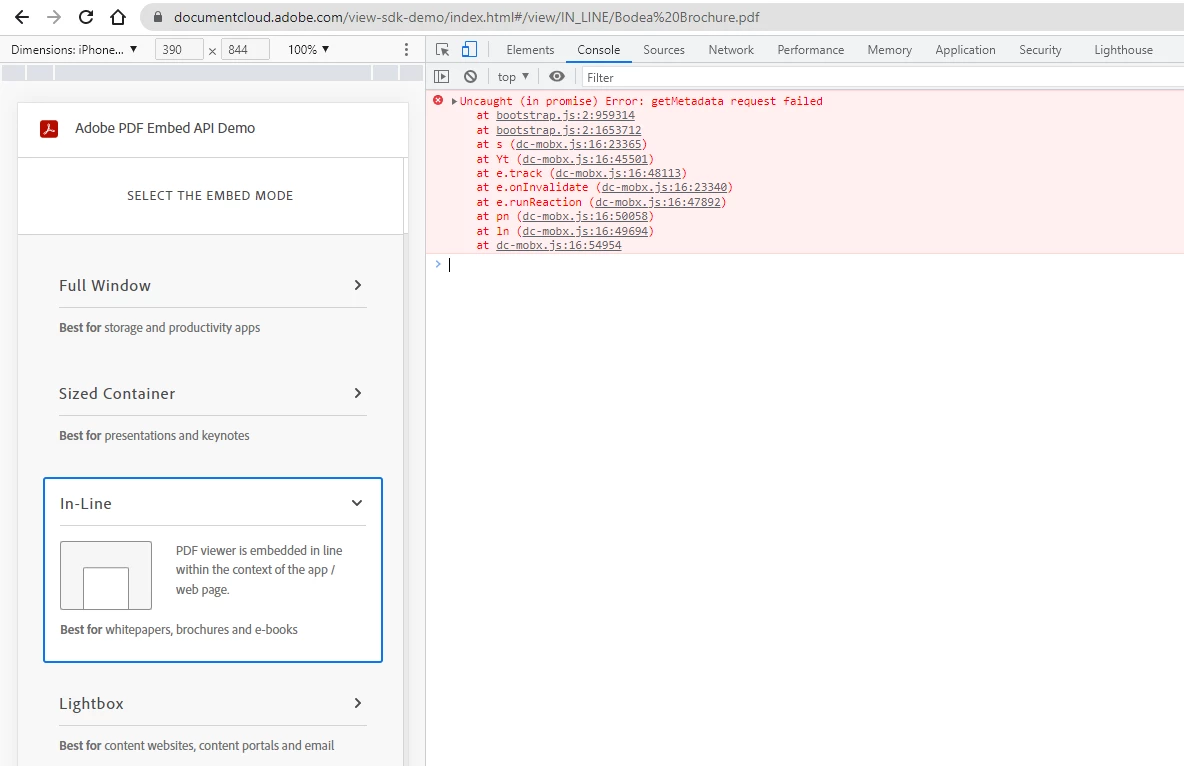Click the Adobe PDF logo icon

(49, 128)
